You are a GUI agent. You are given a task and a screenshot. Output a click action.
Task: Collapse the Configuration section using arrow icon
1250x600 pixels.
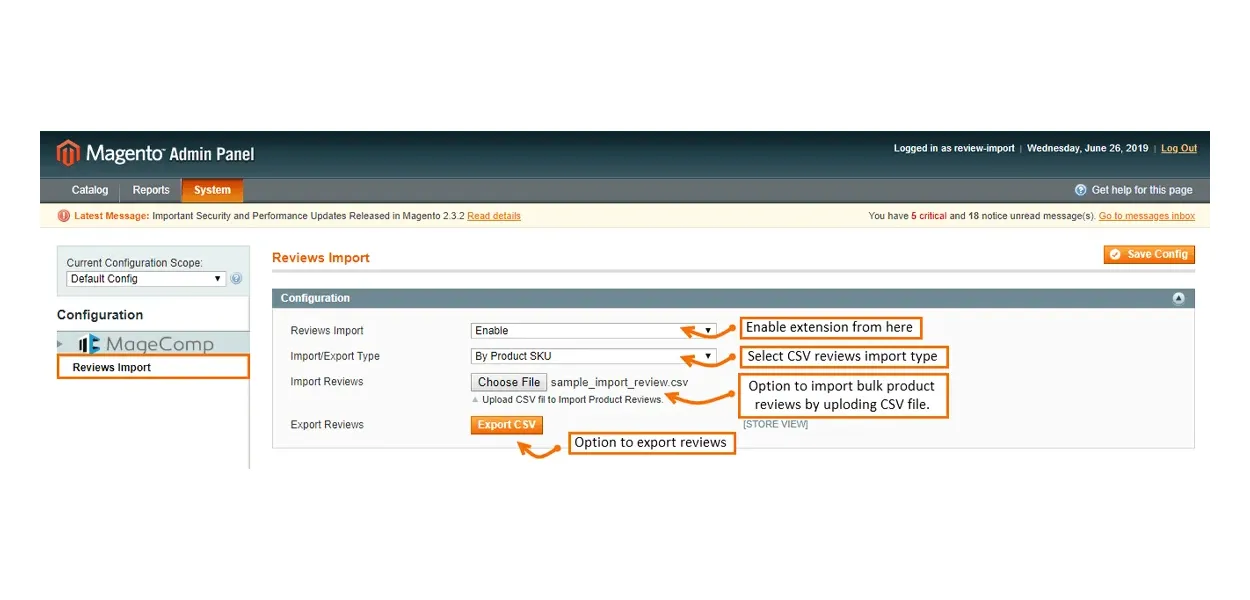1178,298
